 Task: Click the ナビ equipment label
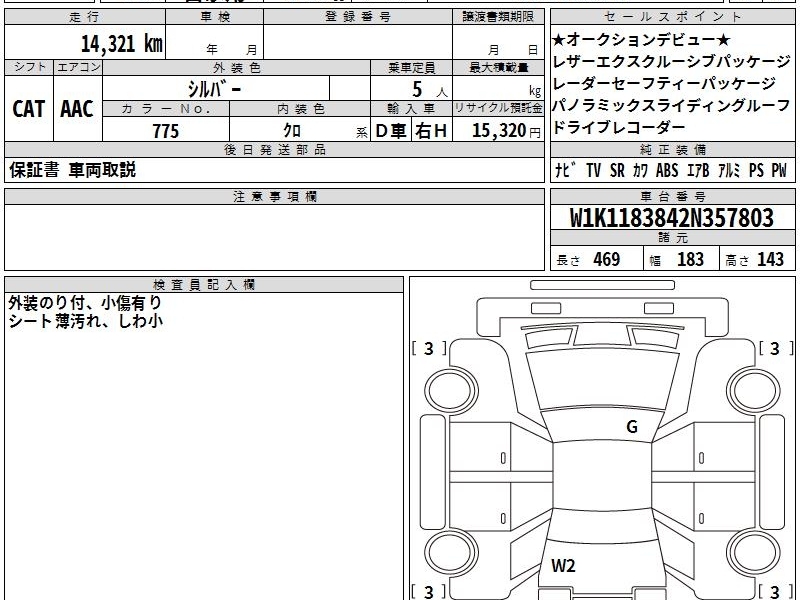click(x=565, y=170)
